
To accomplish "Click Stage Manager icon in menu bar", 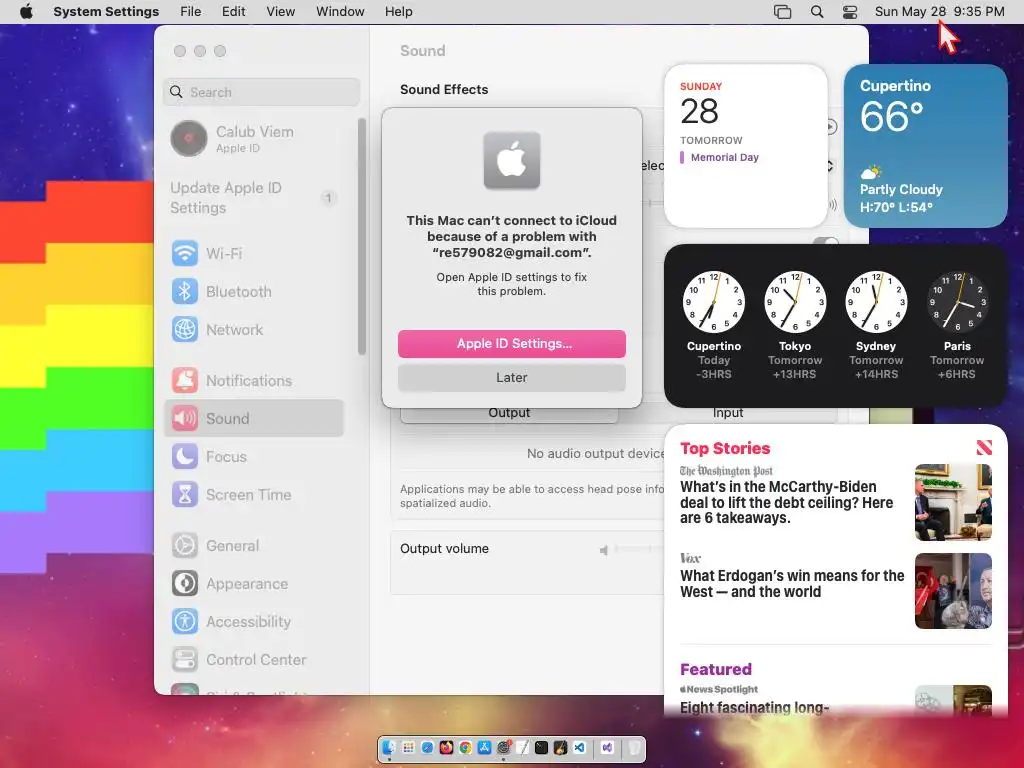I will (x=782, y=12).
